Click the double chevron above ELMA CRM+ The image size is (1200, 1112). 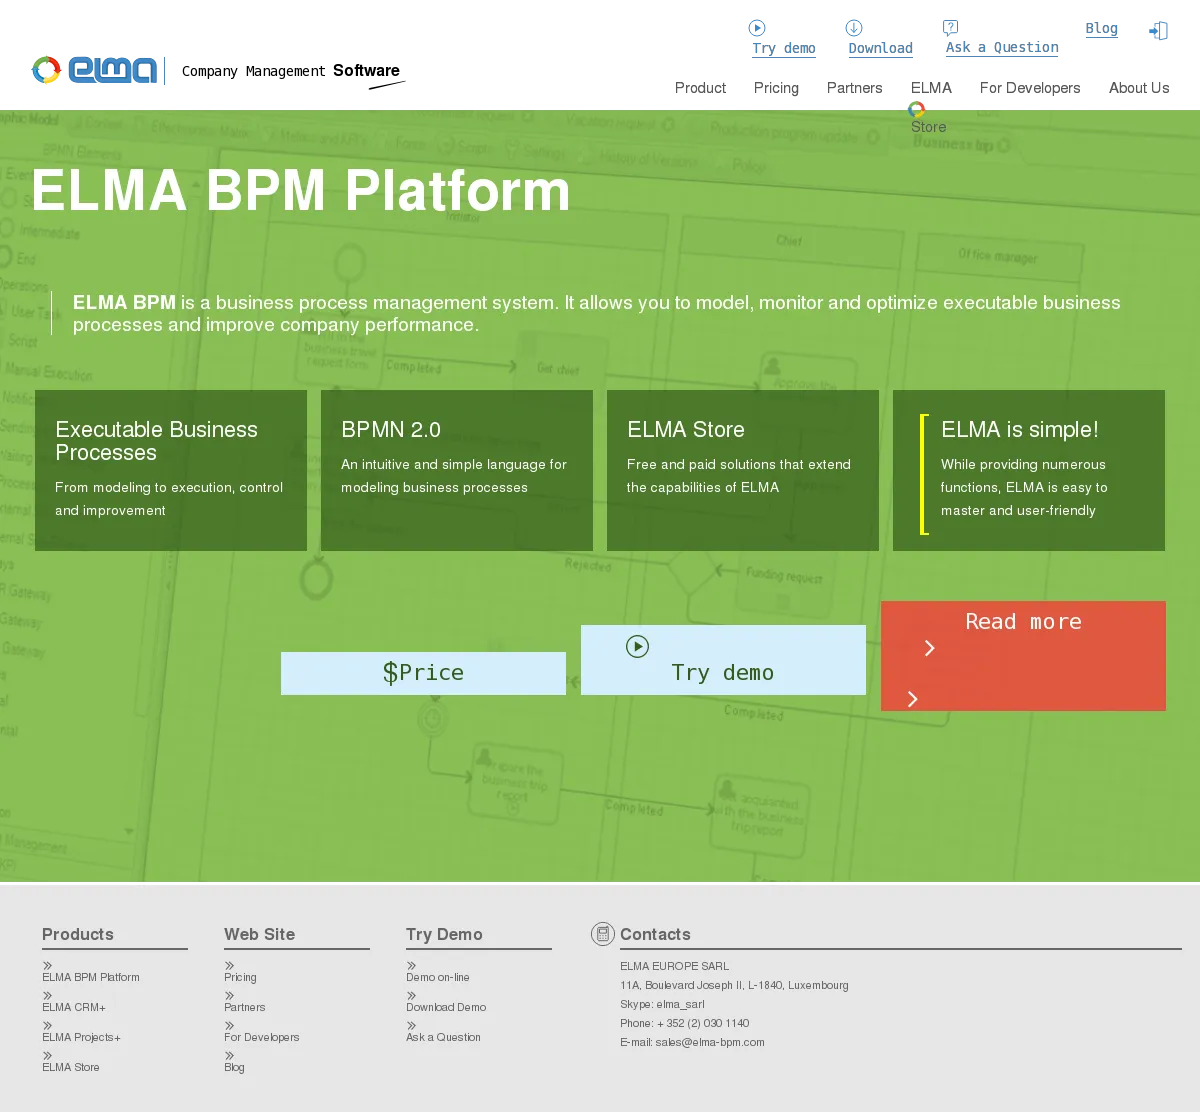pyautogui.click(x=47, y=996)
